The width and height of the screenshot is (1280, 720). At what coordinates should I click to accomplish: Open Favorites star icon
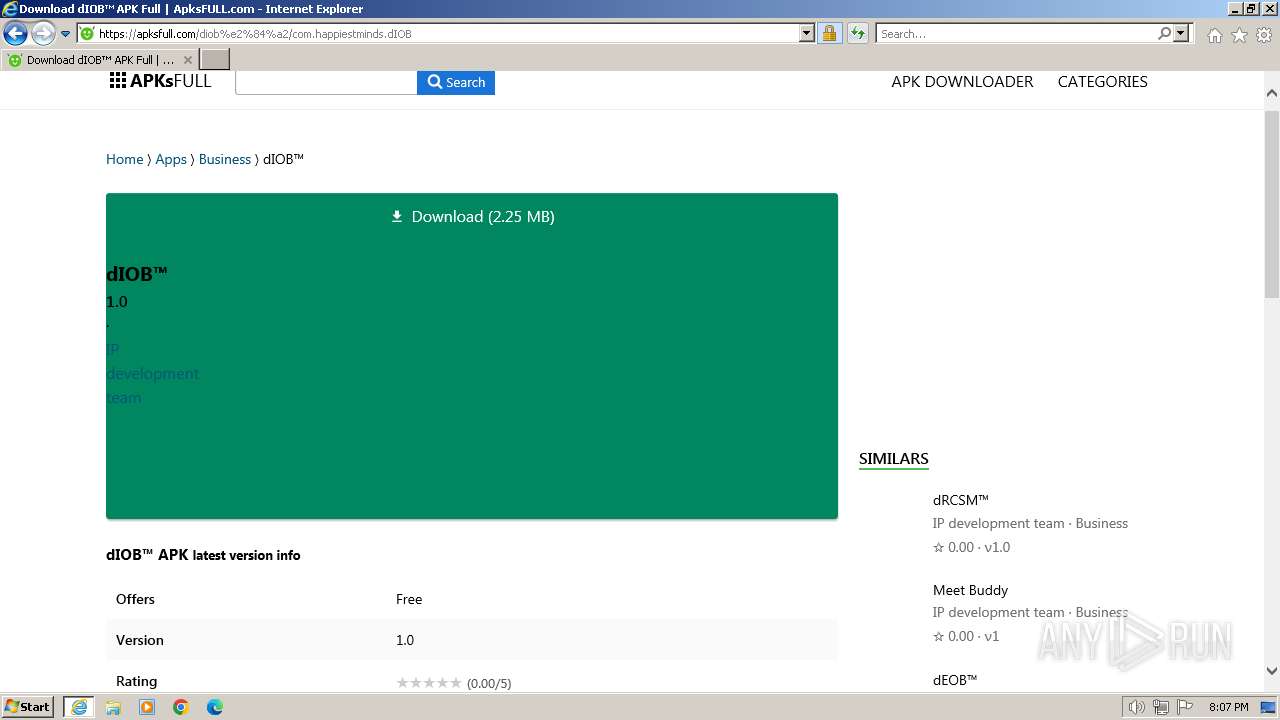pyautogui.click(x=1239, y=35)
